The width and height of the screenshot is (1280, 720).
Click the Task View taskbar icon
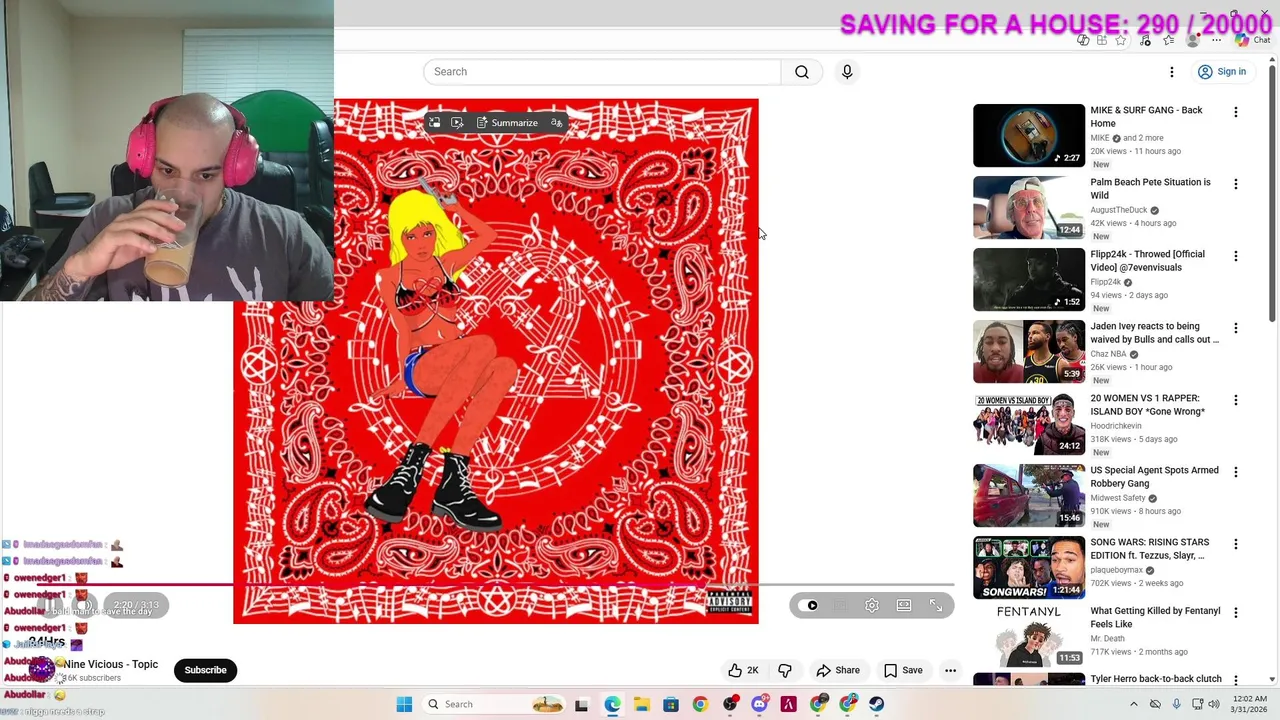pyautogui.click(x=581, y=704)
